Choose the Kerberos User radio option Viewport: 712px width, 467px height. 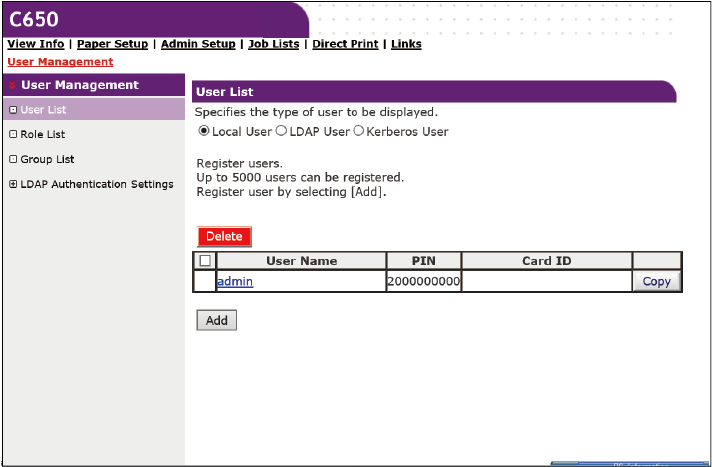tap(357, 132)
